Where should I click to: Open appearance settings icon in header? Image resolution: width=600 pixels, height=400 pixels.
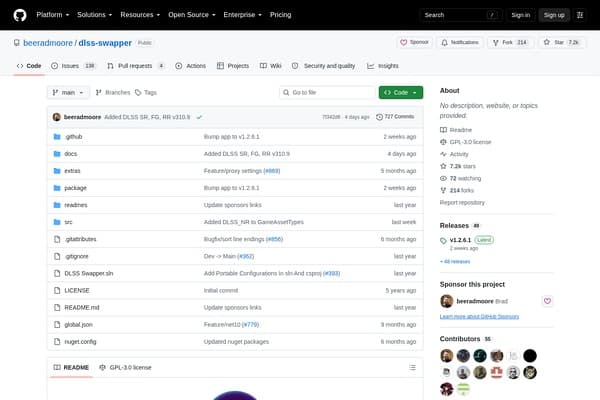coord(580,15)
